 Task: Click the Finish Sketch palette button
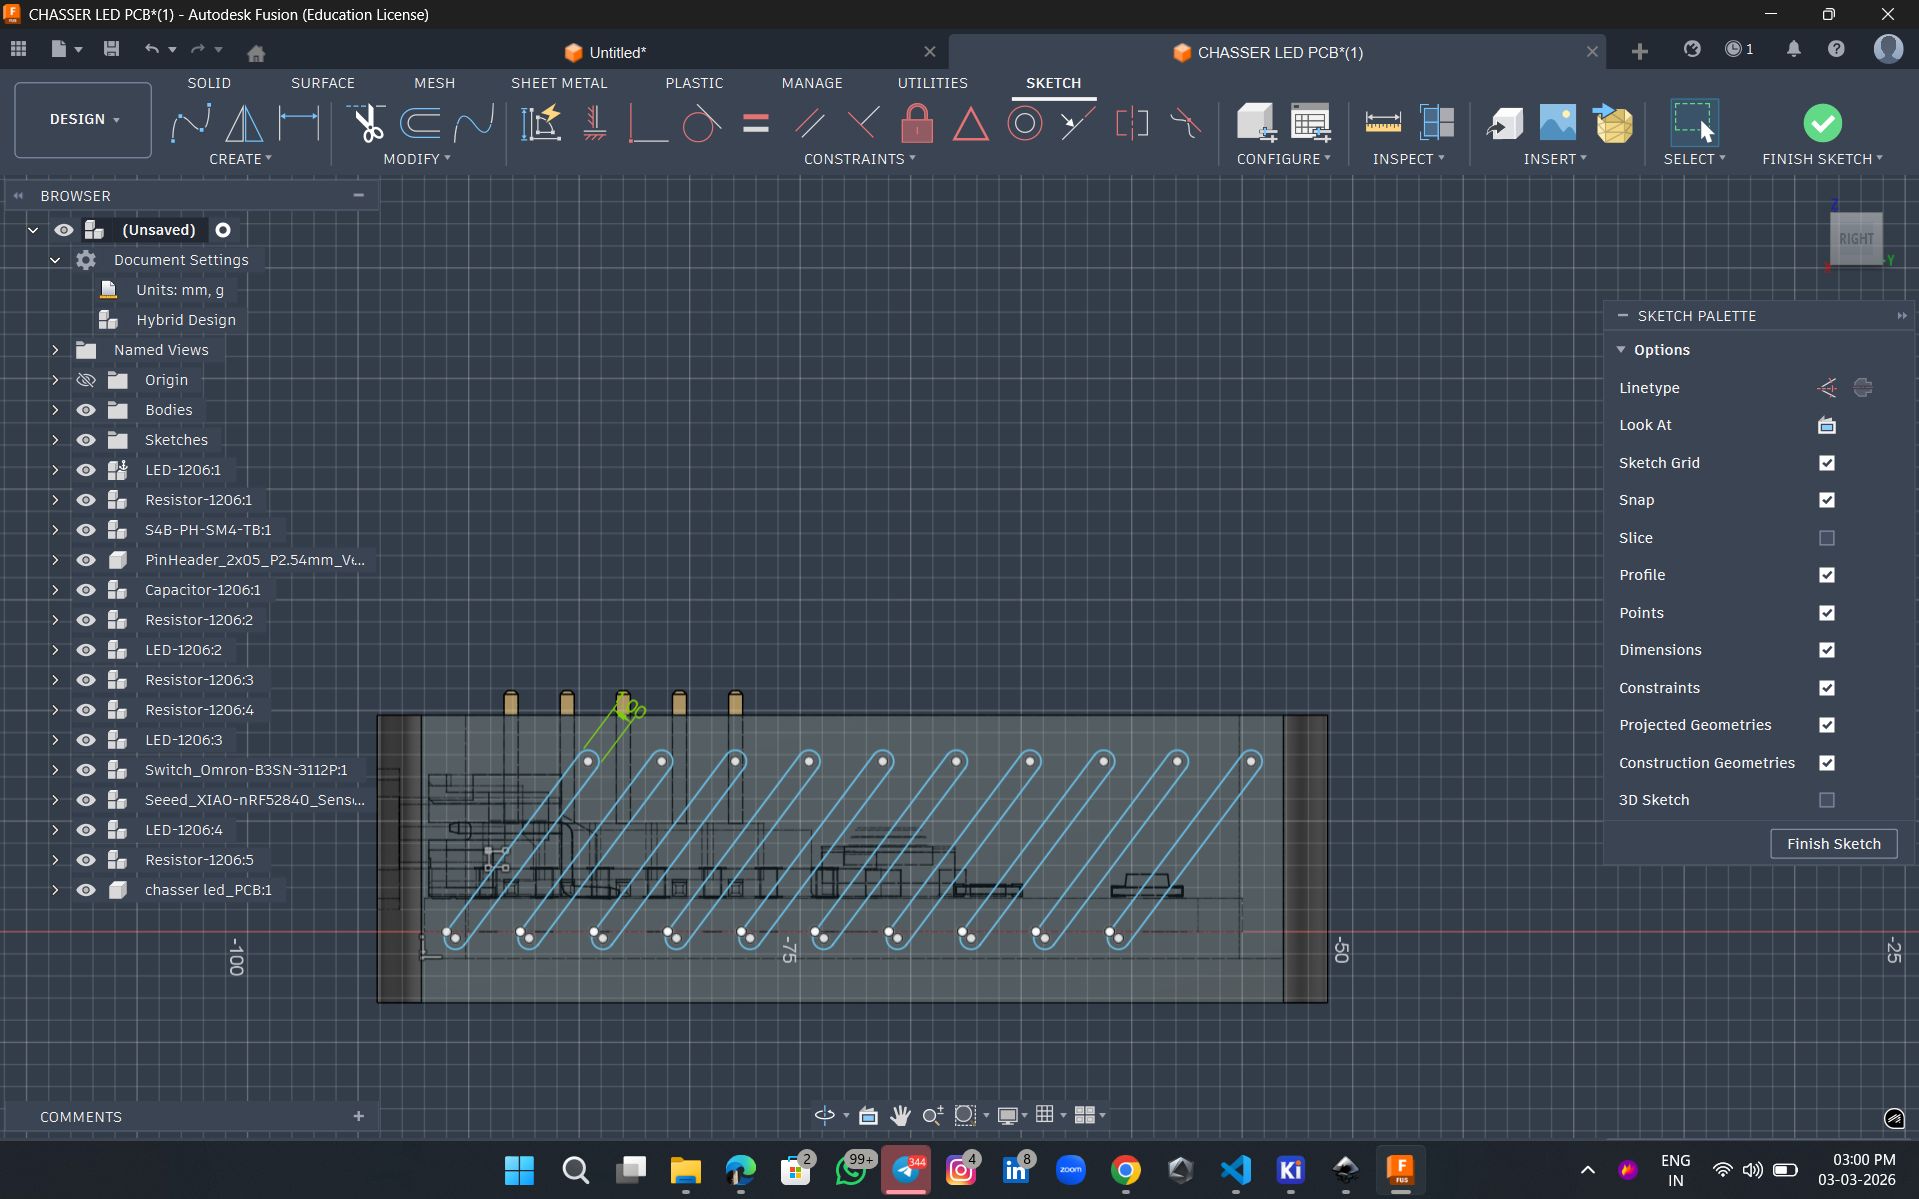coord(1833,844)
